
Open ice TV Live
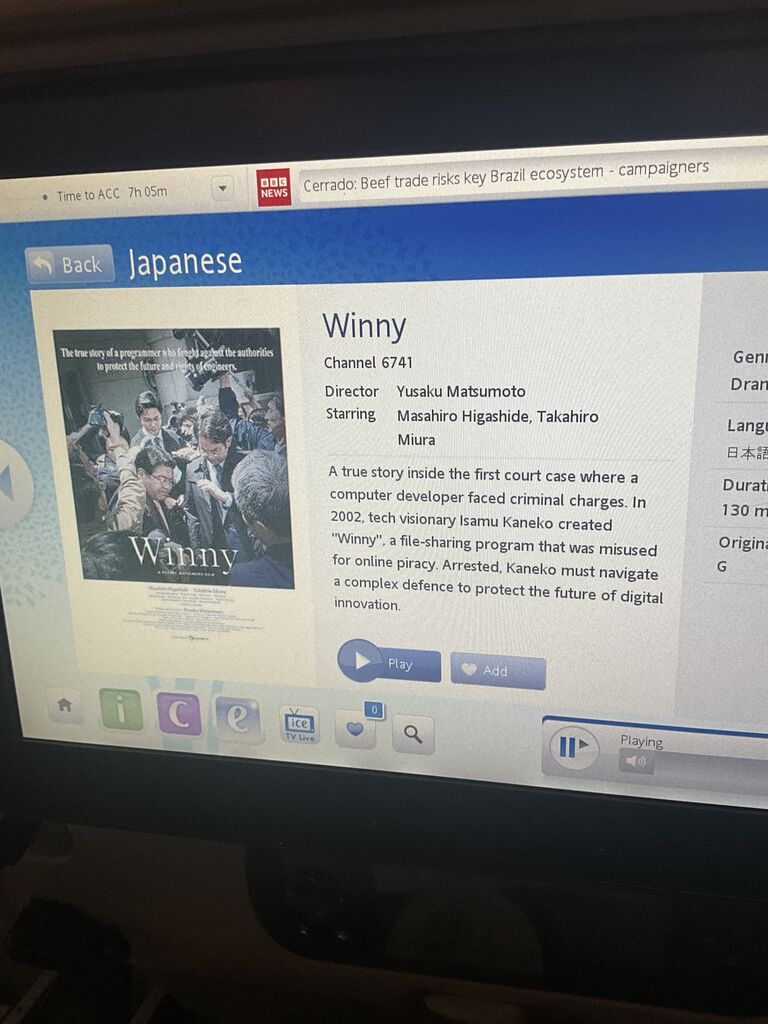[299, 724]
